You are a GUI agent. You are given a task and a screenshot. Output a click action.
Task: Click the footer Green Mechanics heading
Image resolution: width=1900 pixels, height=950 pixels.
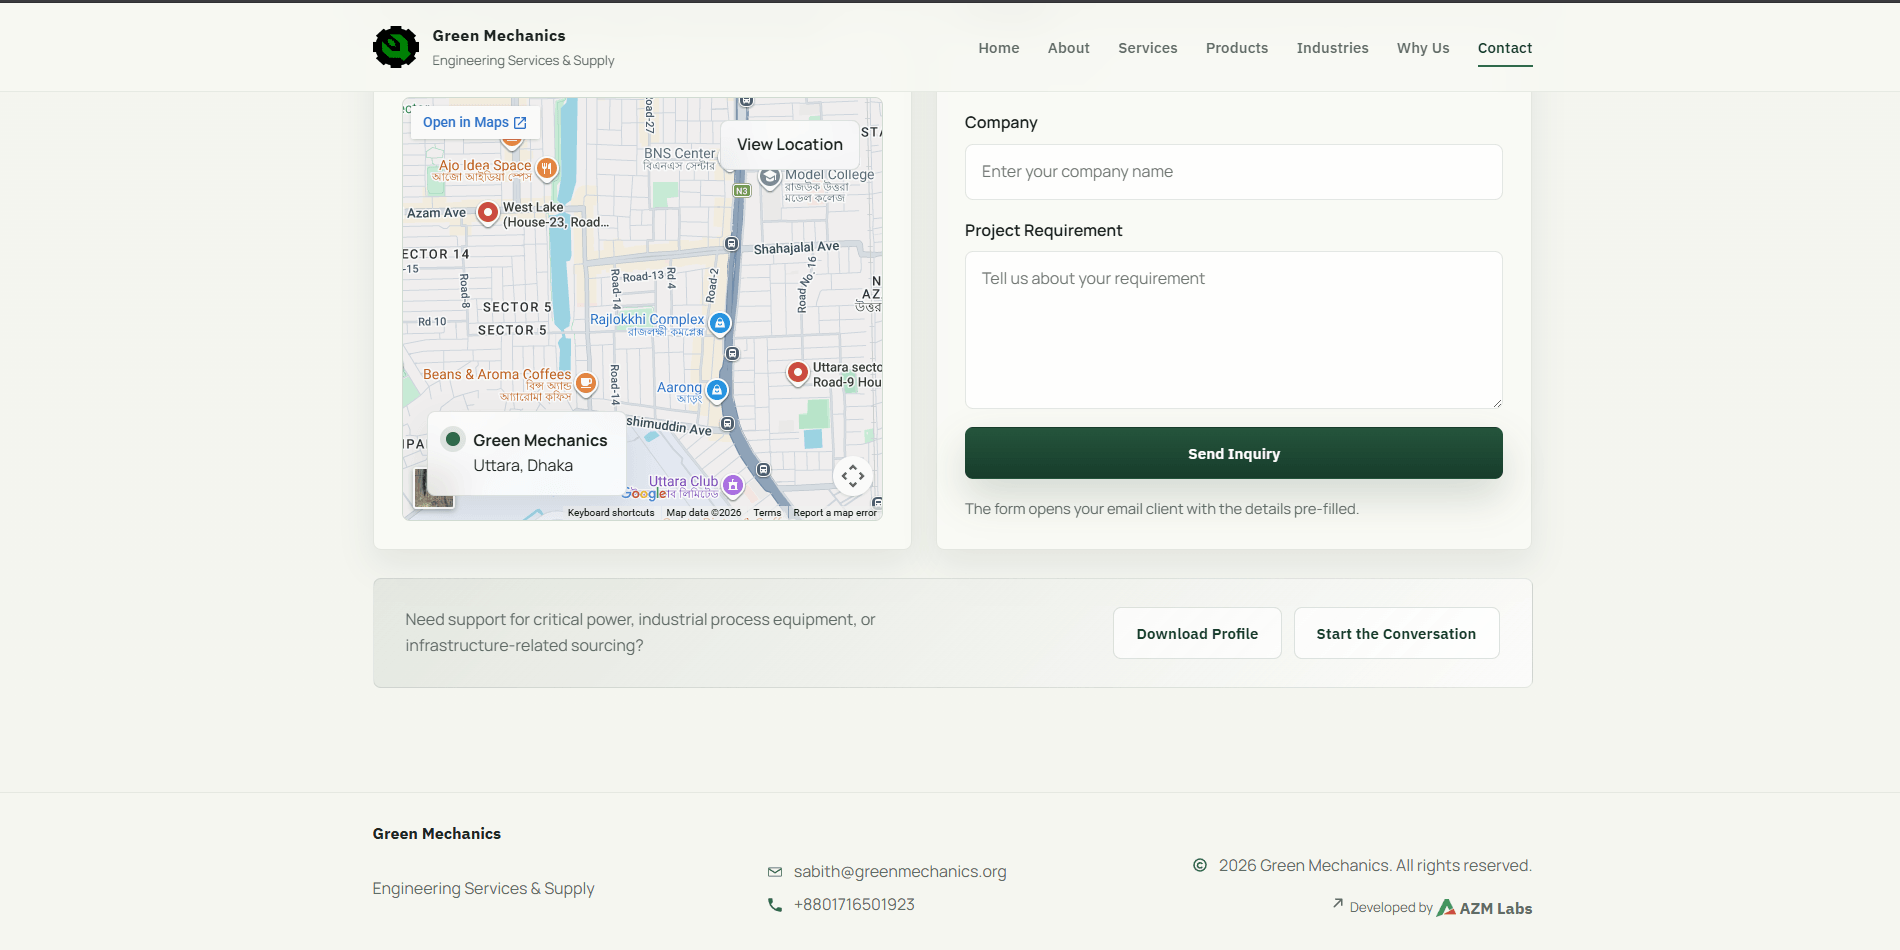click(437, 834)
